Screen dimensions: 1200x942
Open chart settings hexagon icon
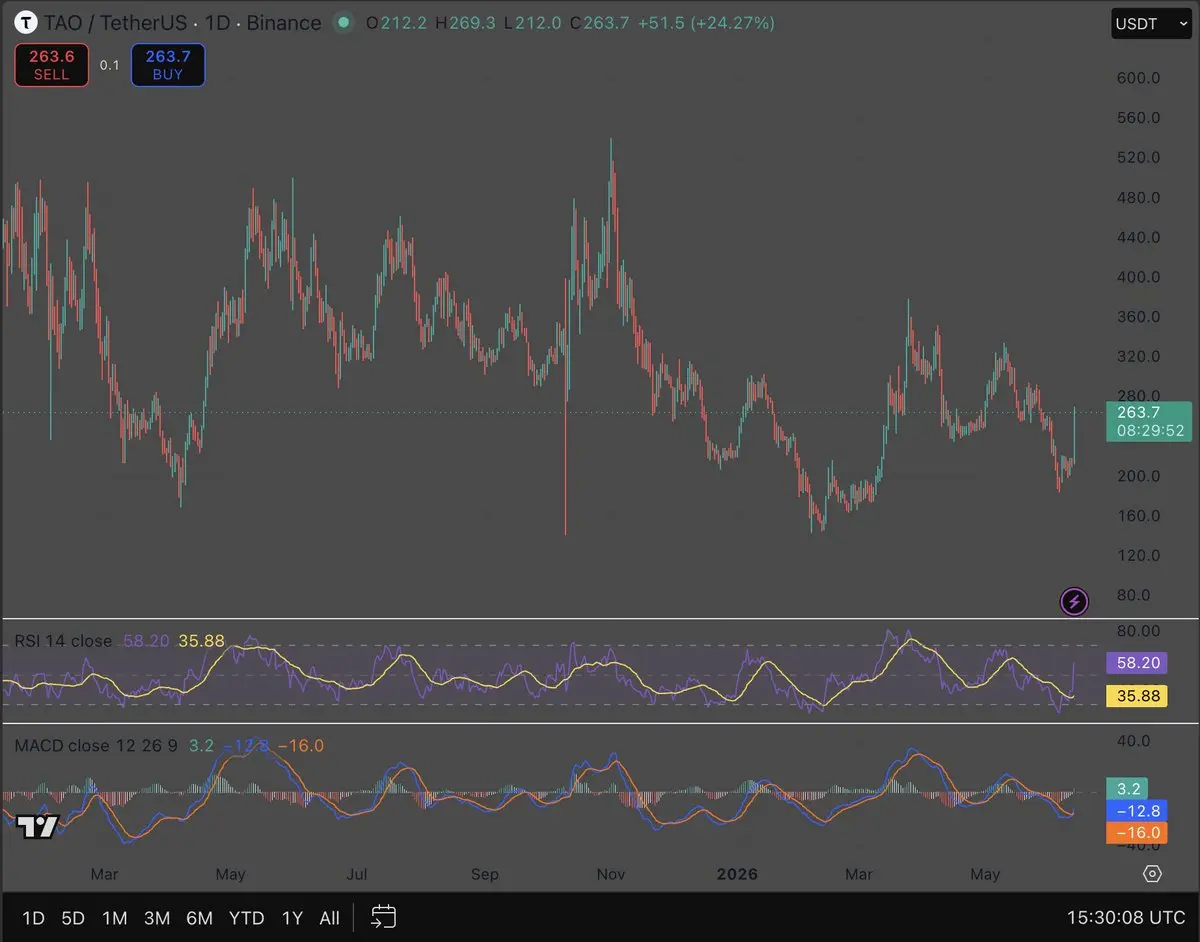1152,874
